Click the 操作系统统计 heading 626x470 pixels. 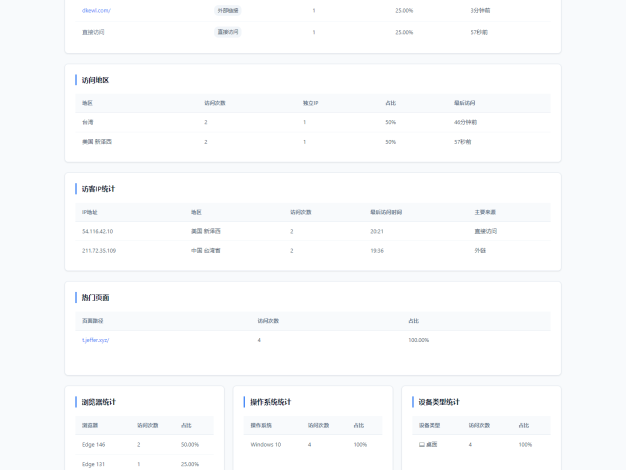pyautogui.click(x=271, y=402)
